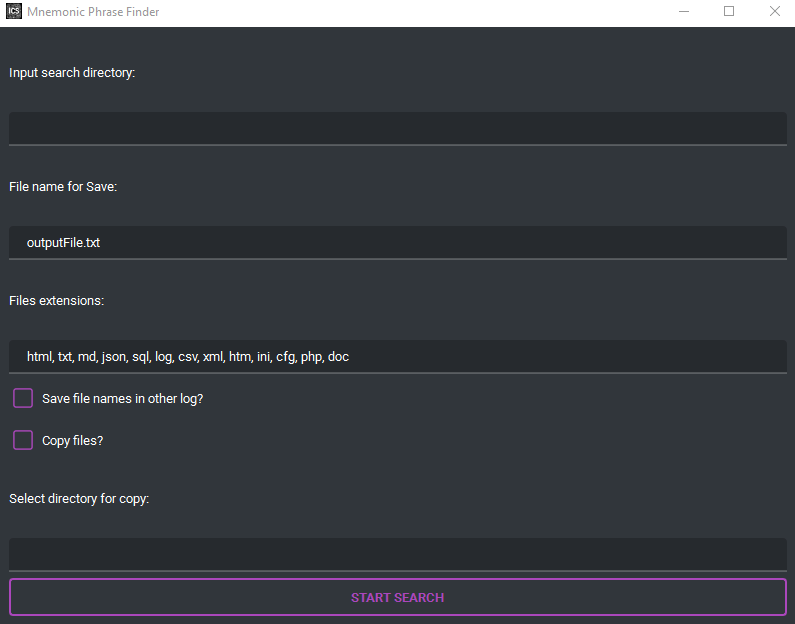Enable the save file names checkbox
This screenshot has width=795, height=624.
[23, 398]
